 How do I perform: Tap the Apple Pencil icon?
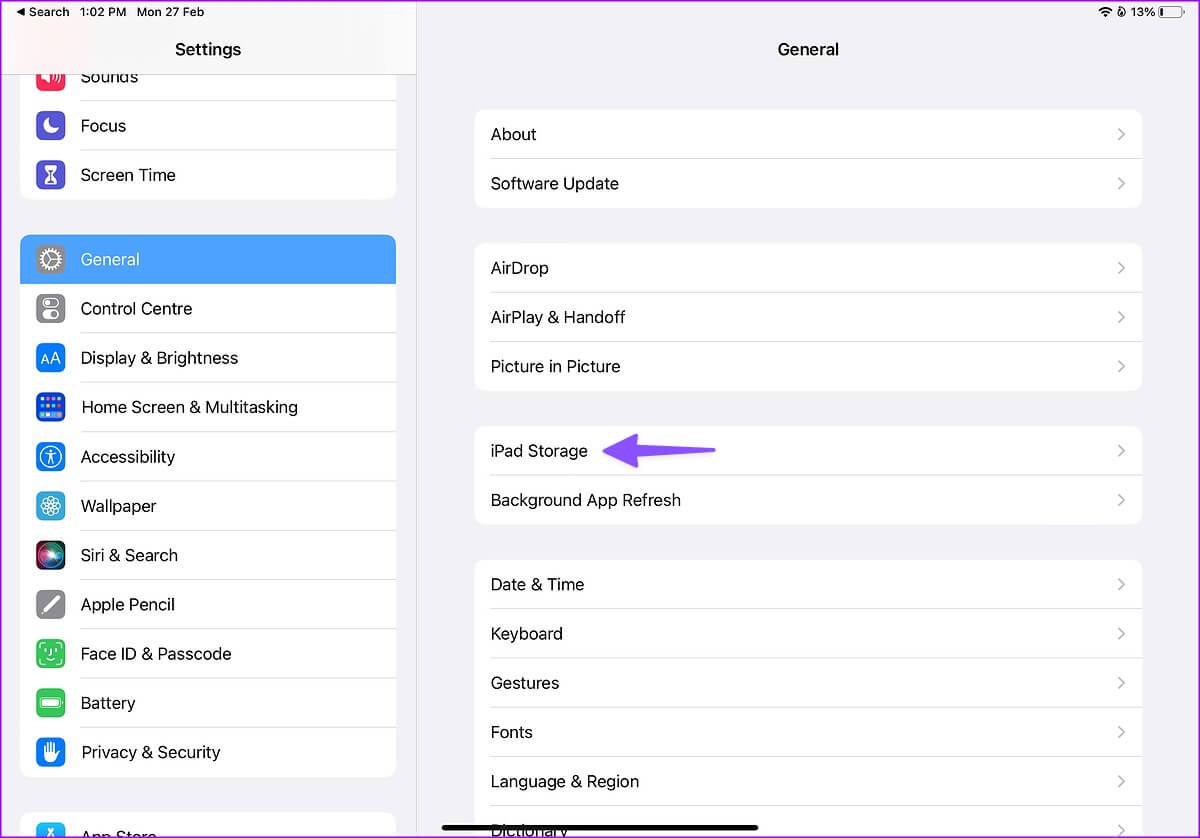pos(51,604)
